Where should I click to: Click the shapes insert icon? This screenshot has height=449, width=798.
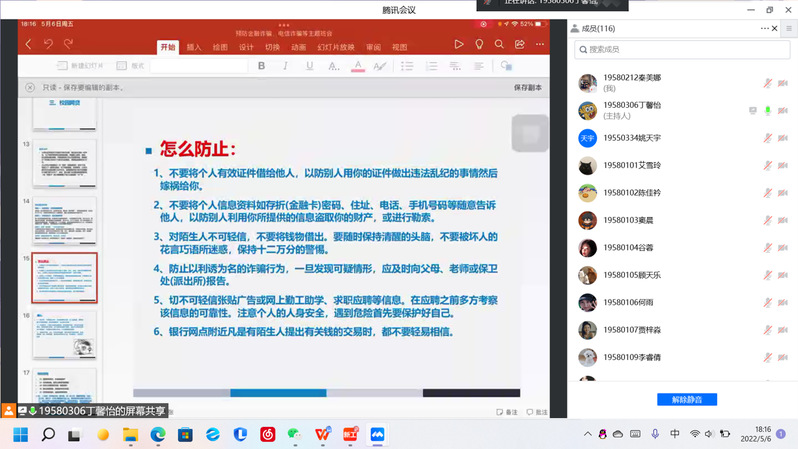coord(506,66)
